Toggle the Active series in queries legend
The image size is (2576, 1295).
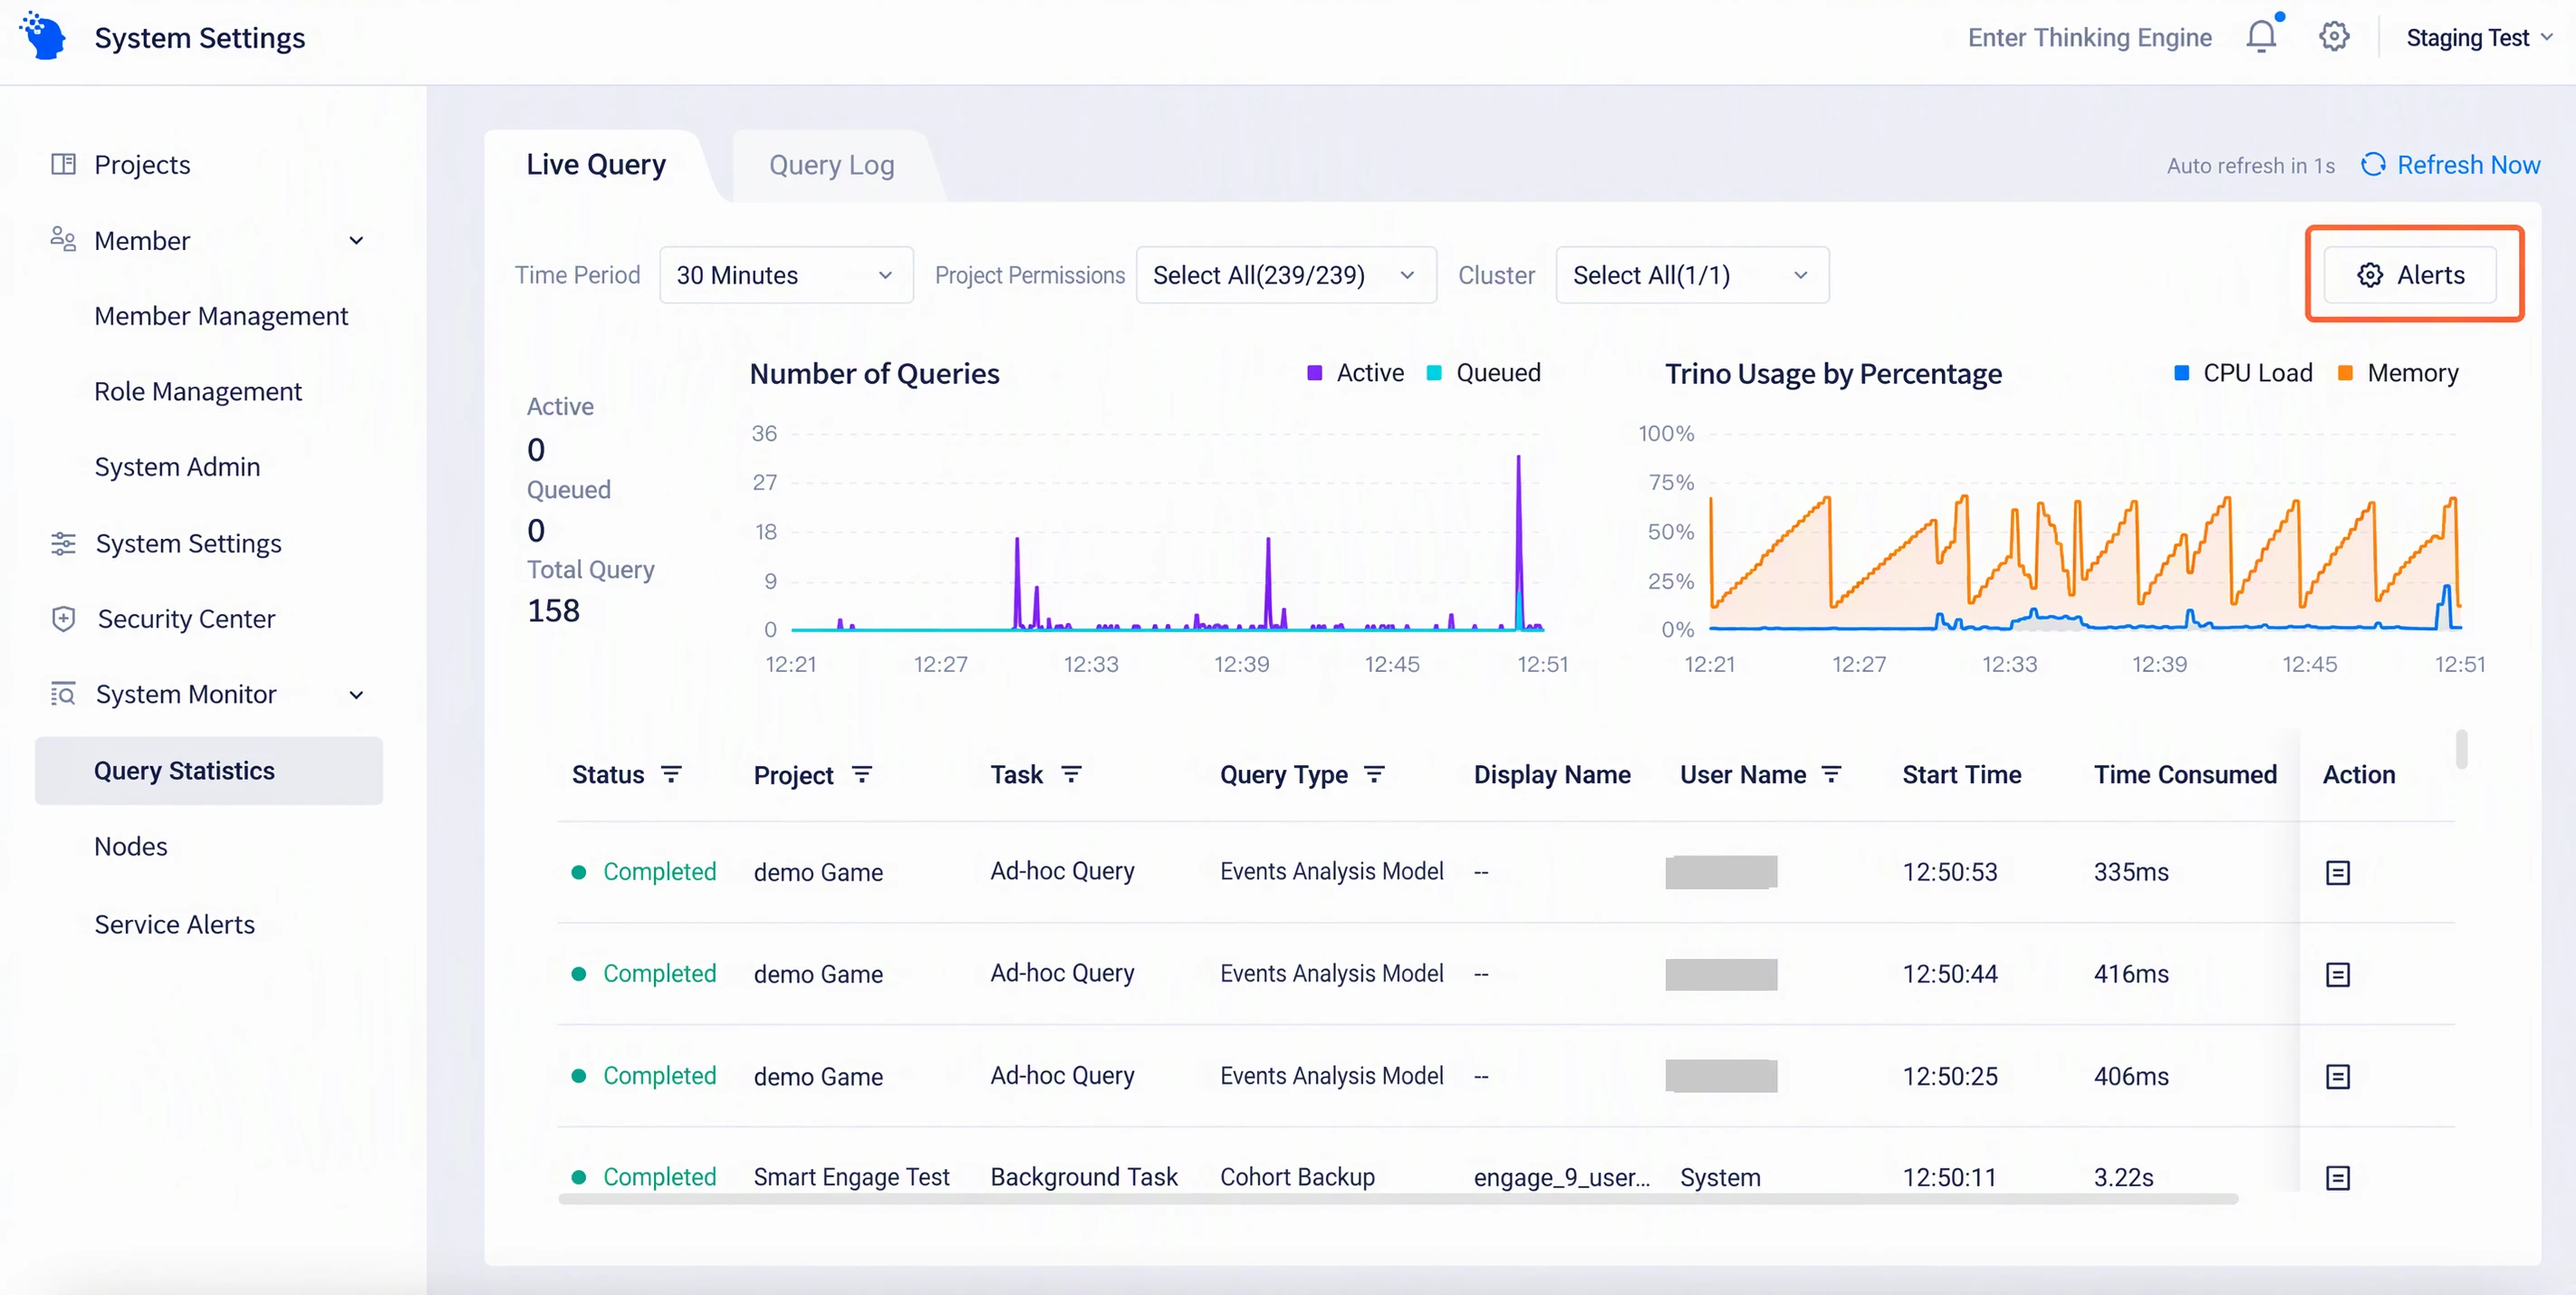coord(1355,373)
